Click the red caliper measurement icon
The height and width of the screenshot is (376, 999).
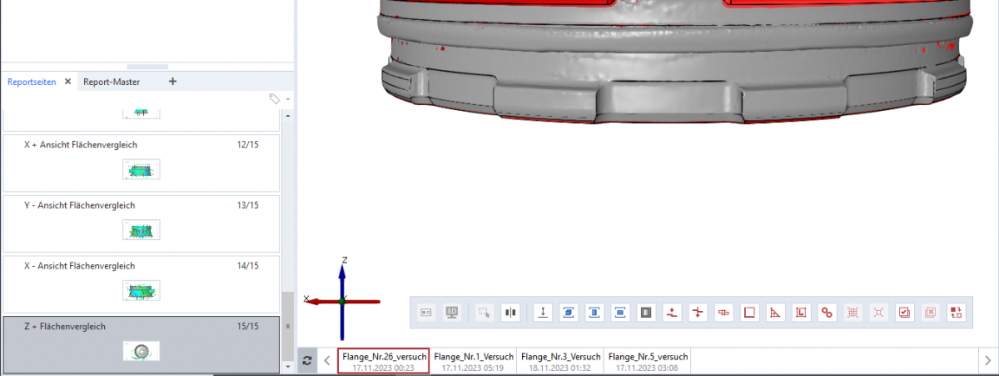[x=724, y=312]
